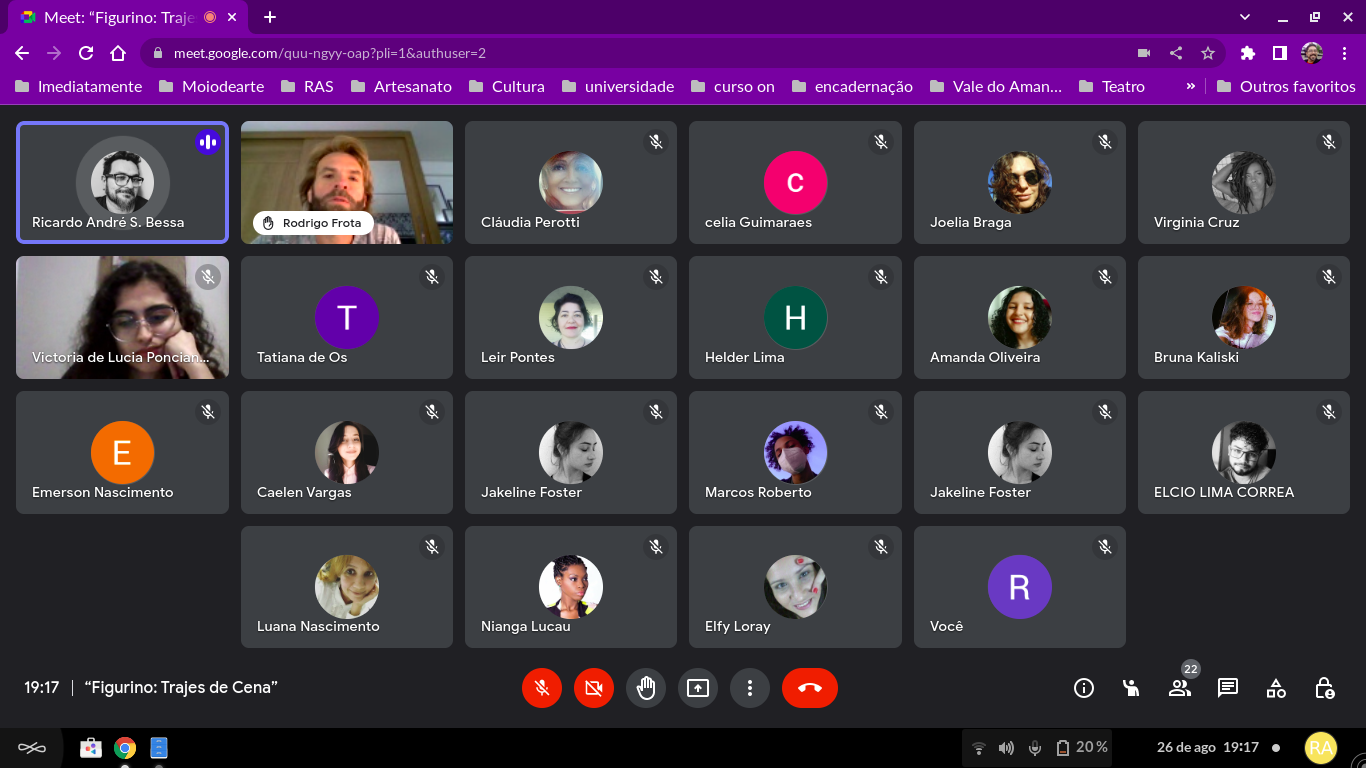Open the activities shapes icon
This screenshot has height=768, width=1366.
click(1276, 688)
